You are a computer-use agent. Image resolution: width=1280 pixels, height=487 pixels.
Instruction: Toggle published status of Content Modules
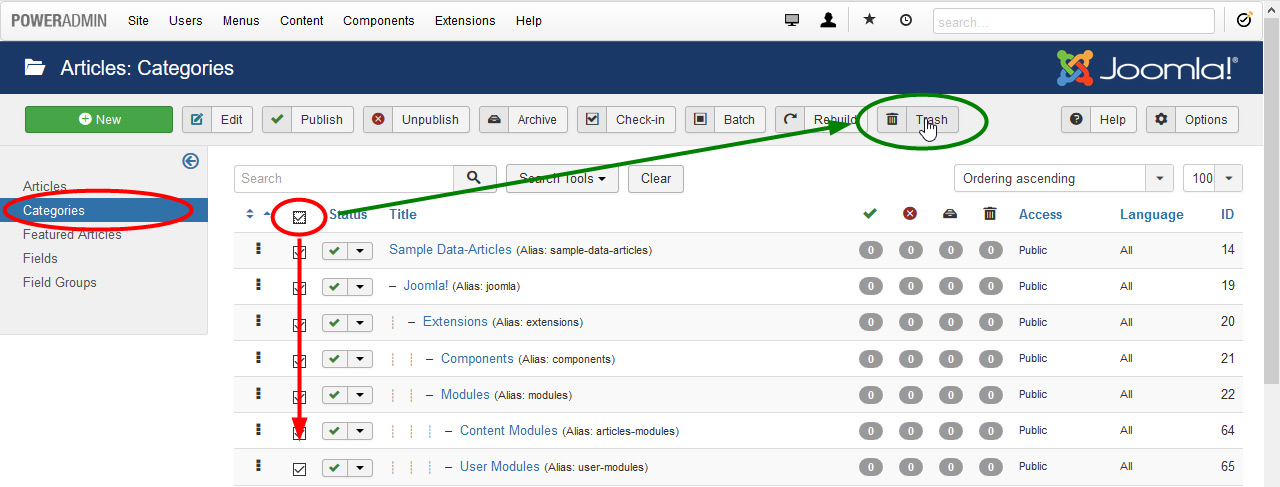pos(334,431)
